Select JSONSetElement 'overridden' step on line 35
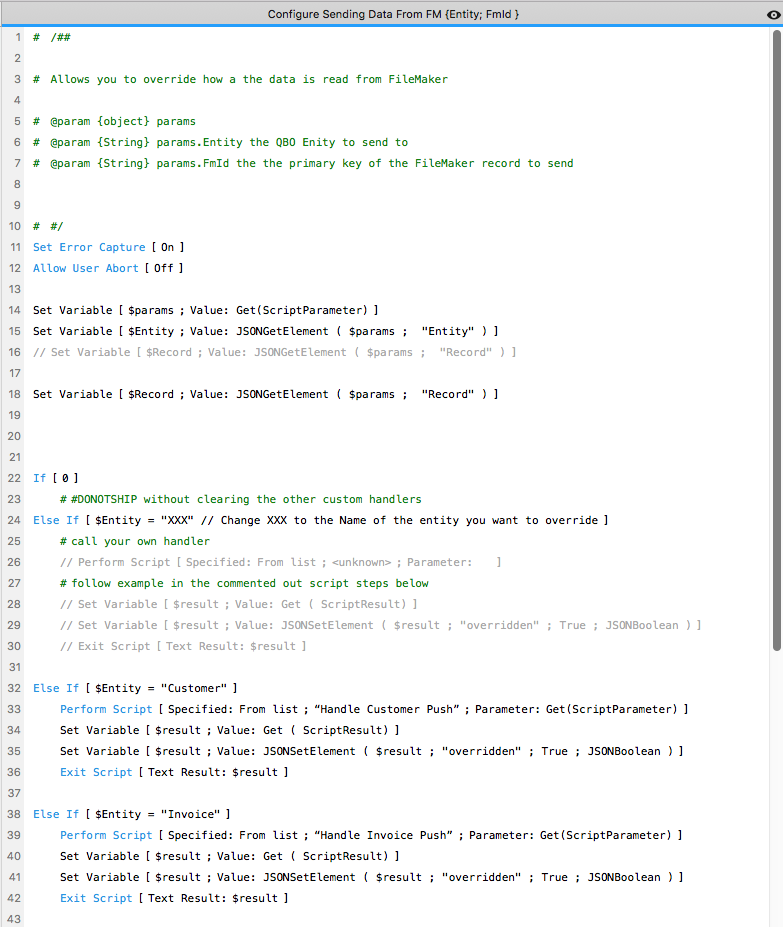Viewport: 783px width, 927px height. (x=371, y=751)
